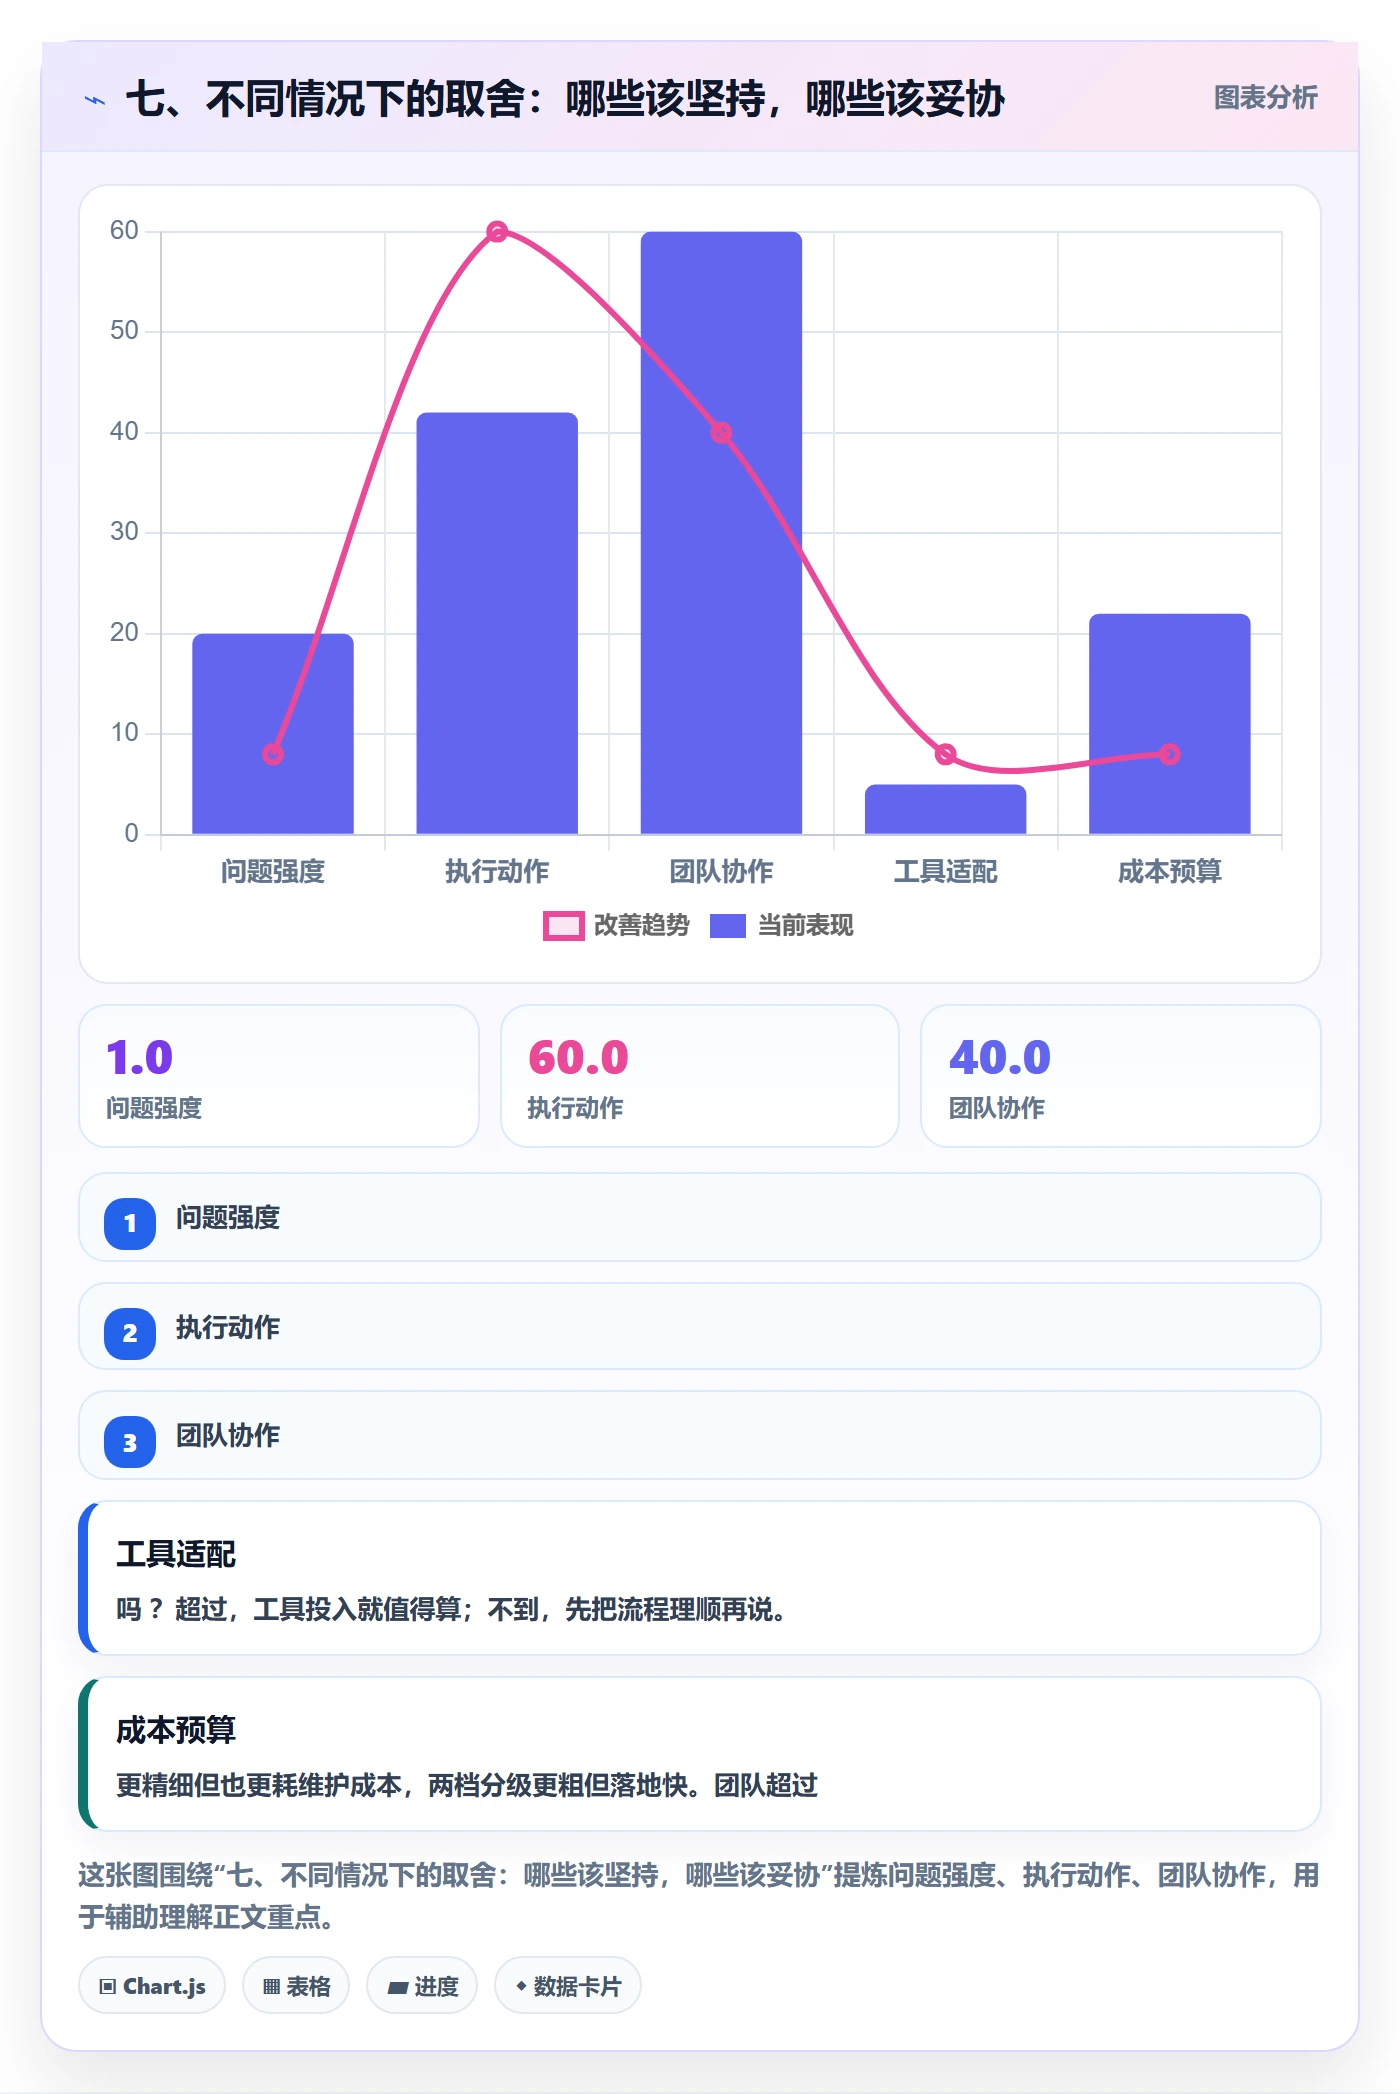1400x2094 pixels.
Task: Click the number 1 badge icon
Action: [x=130, y=1223]
